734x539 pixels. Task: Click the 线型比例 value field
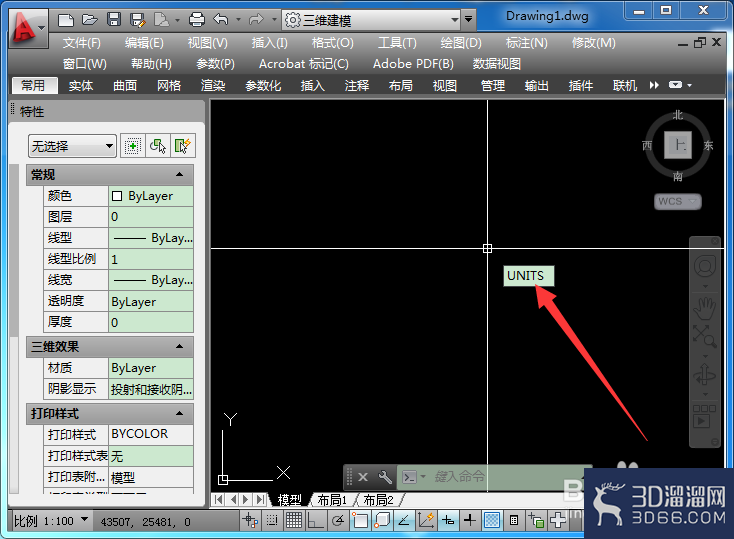click(x=151, y=259)
